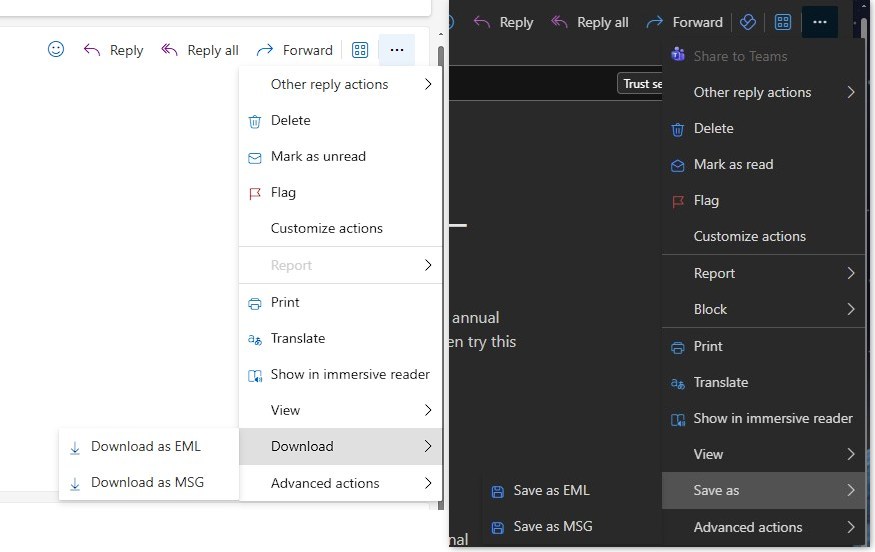This screenshot has height=552, width=875.
Task: Click the Trust sender button in dark window
Action: (x=640, y=84)
